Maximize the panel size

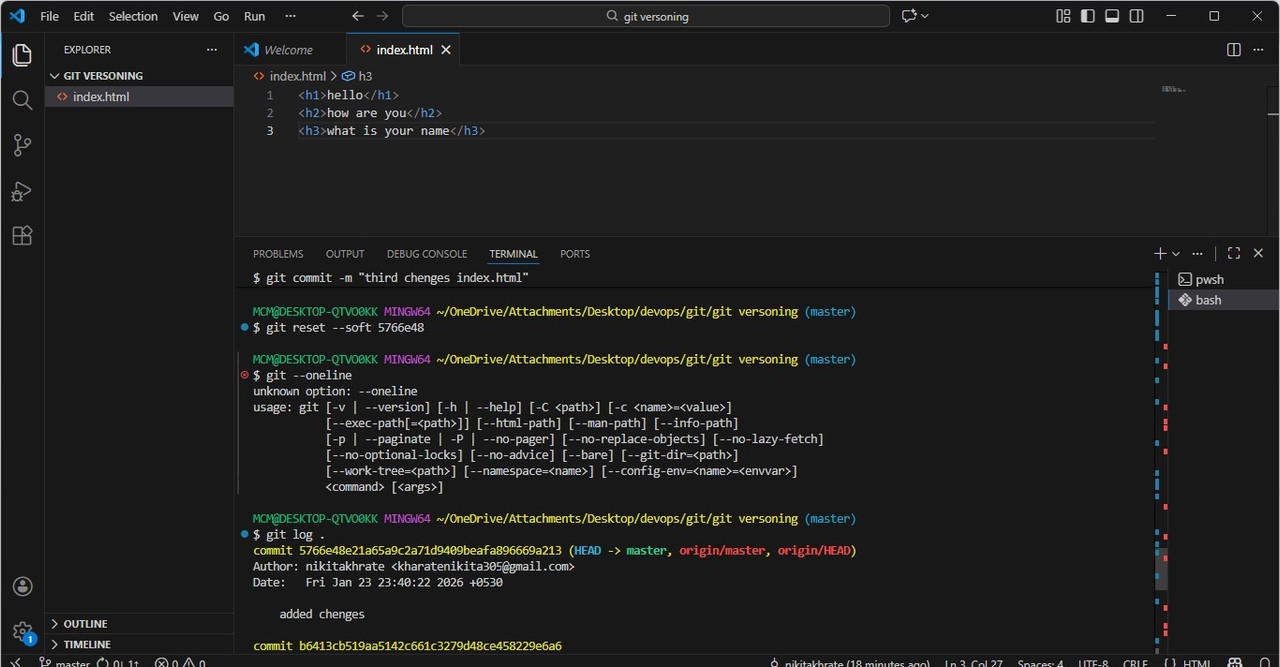(1234, 254)
